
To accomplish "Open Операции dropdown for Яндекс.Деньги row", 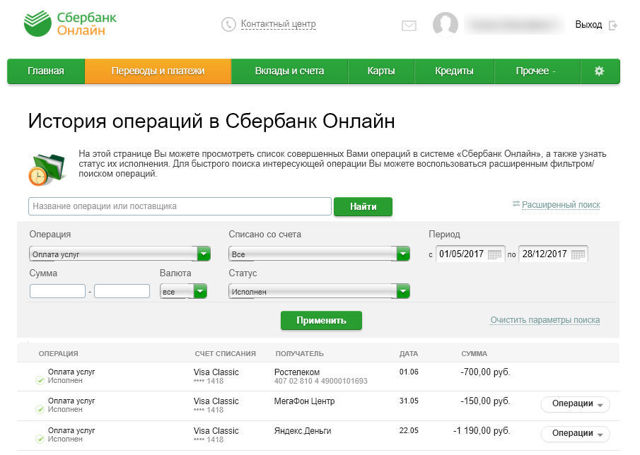I will [x=576, y=433].
